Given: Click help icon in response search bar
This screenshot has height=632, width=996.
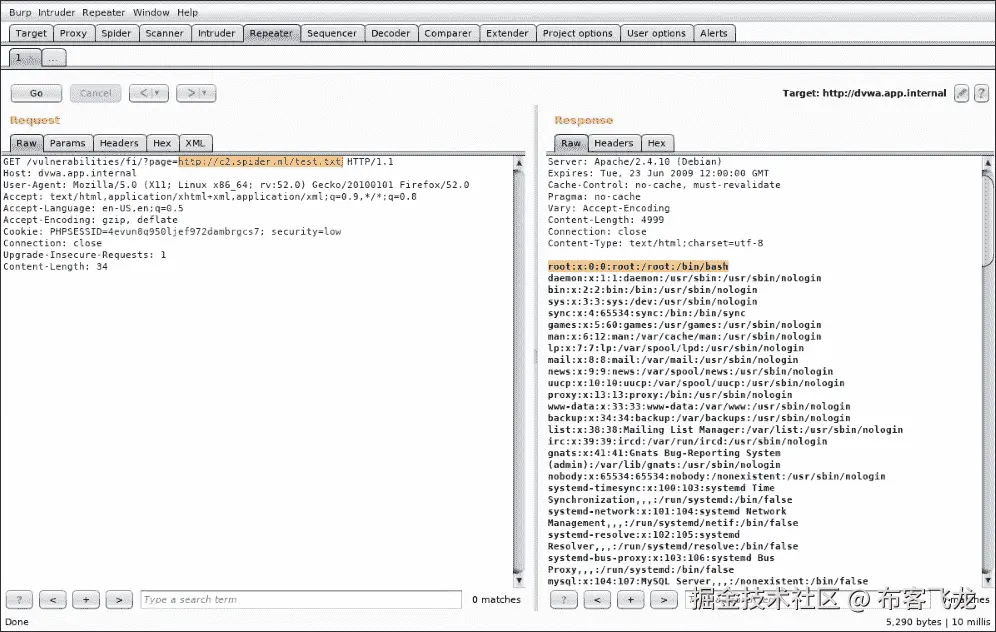Looking at the screenshot, I should [563, 599].
